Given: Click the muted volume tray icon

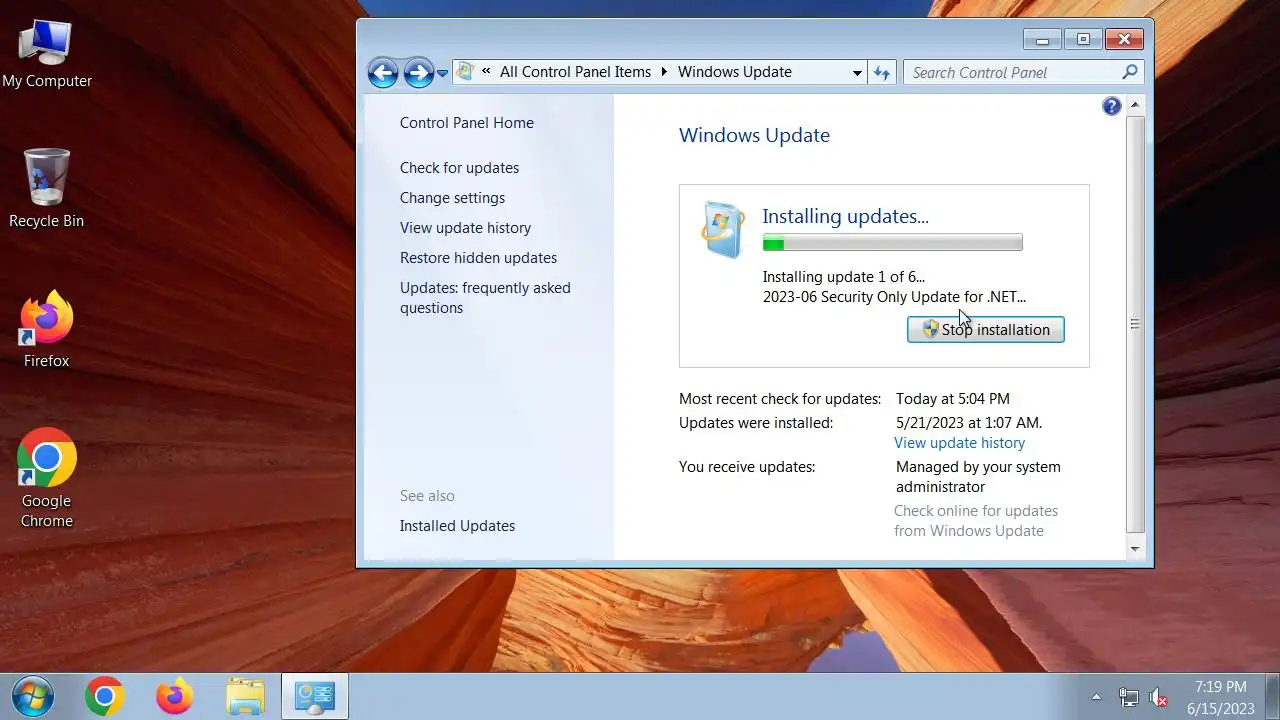Looking at the screenshot, I should pyautogui.click(x=1158, y=697).
